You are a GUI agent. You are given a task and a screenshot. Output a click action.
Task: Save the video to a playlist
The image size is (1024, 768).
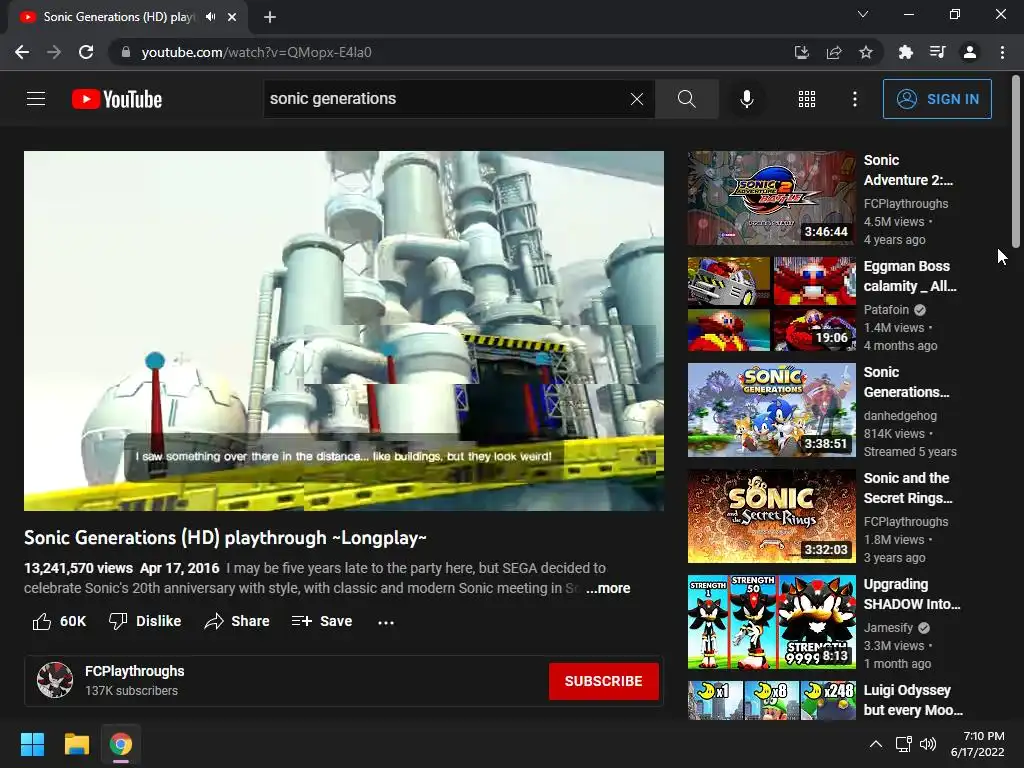(322, 621)
